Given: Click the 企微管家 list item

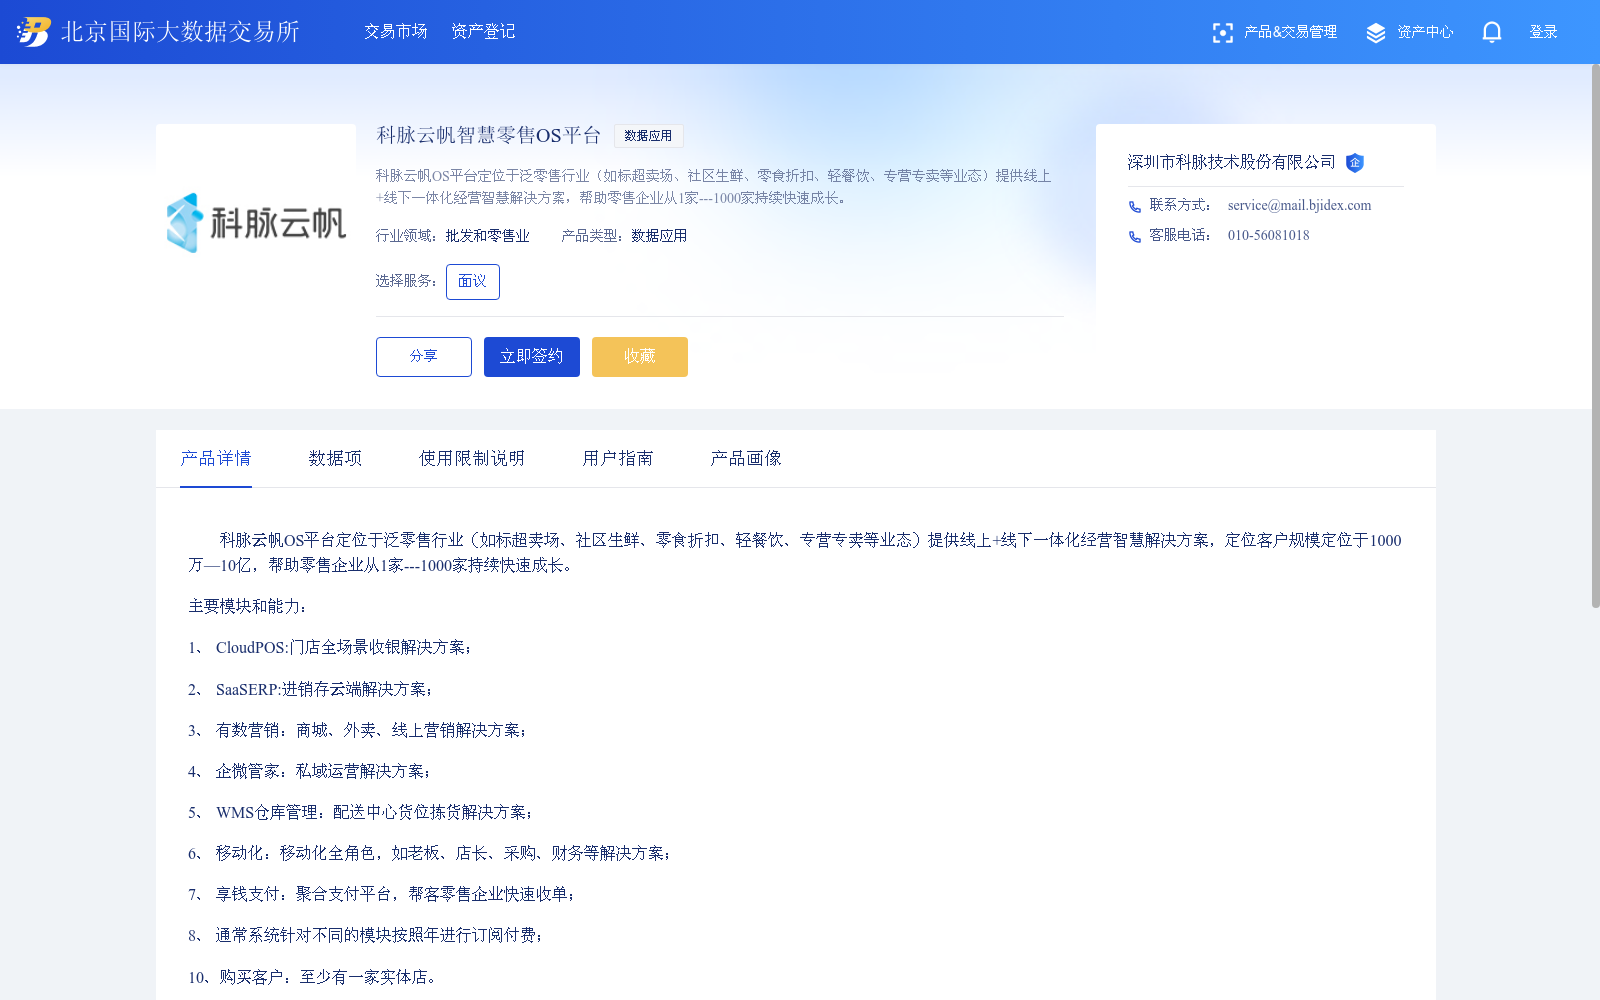Looking at the screenshot, I should pos(310,772).
